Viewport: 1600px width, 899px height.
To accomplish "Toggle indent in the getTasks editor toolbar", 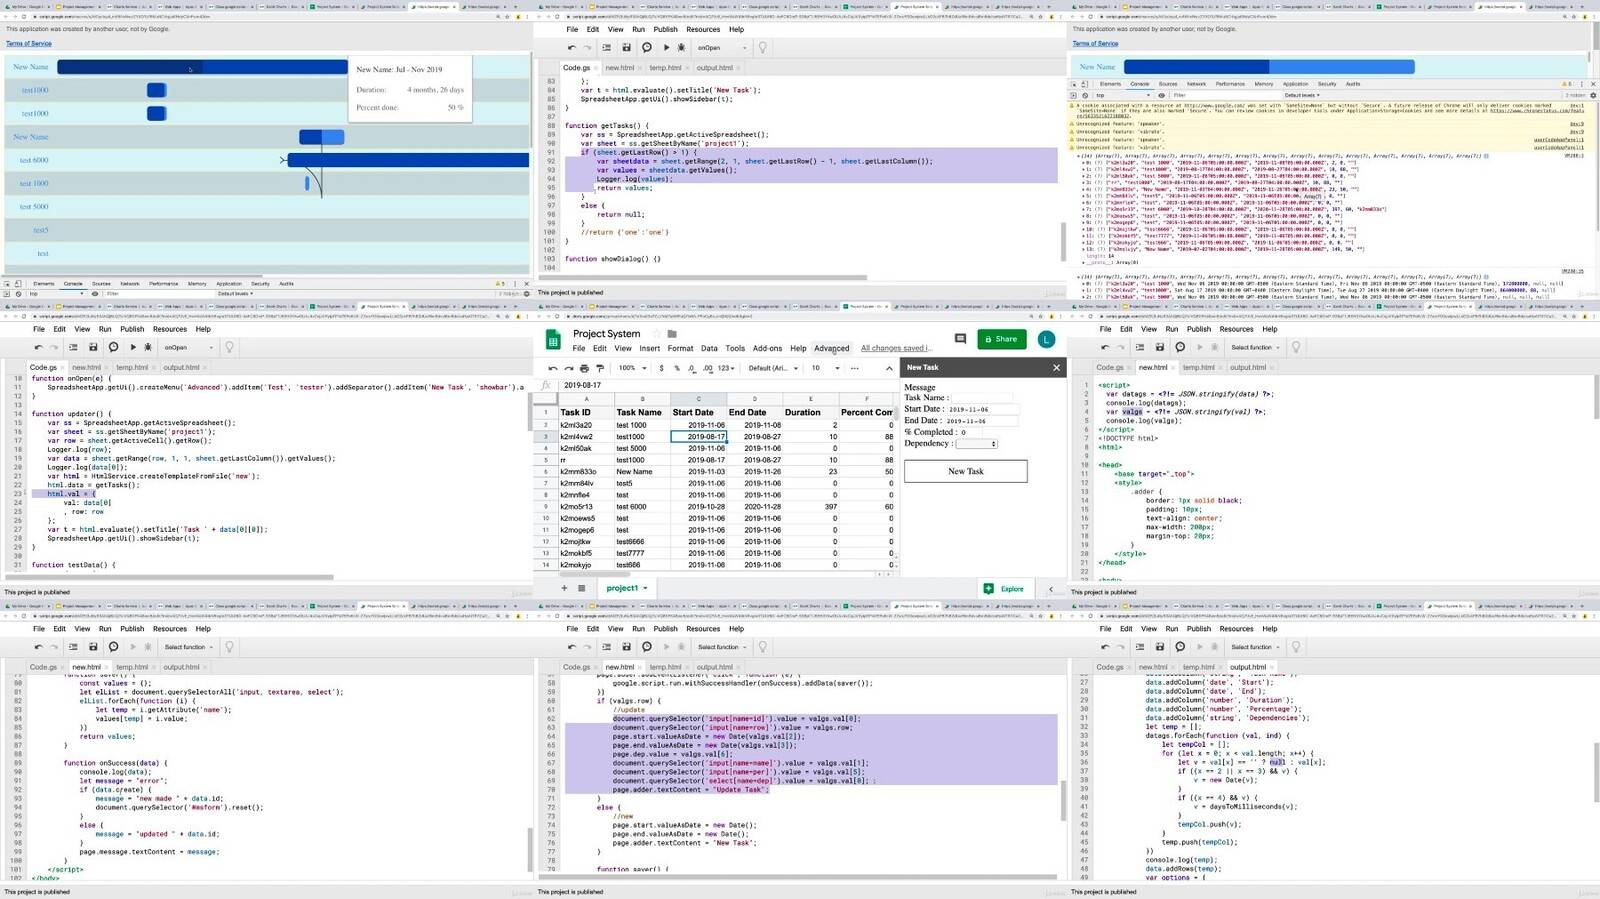I will coord(606,47).
